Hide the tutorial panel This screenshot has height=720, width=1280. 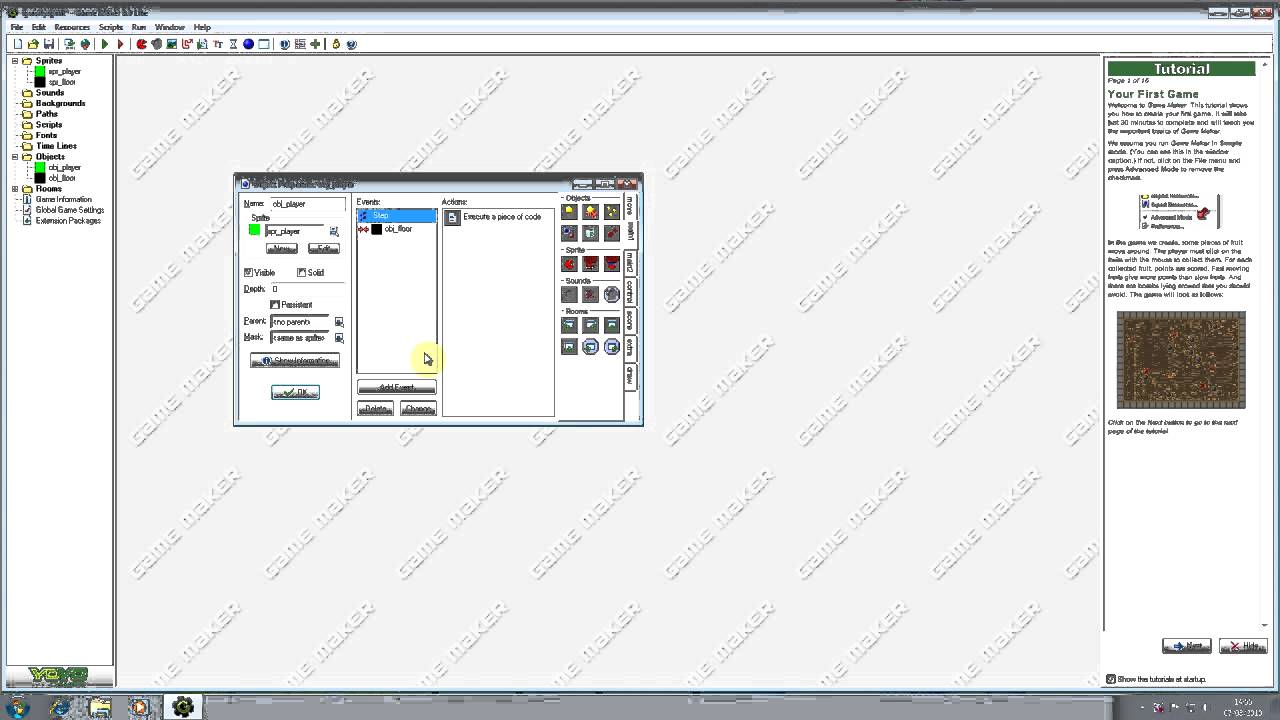[1243, 646]
